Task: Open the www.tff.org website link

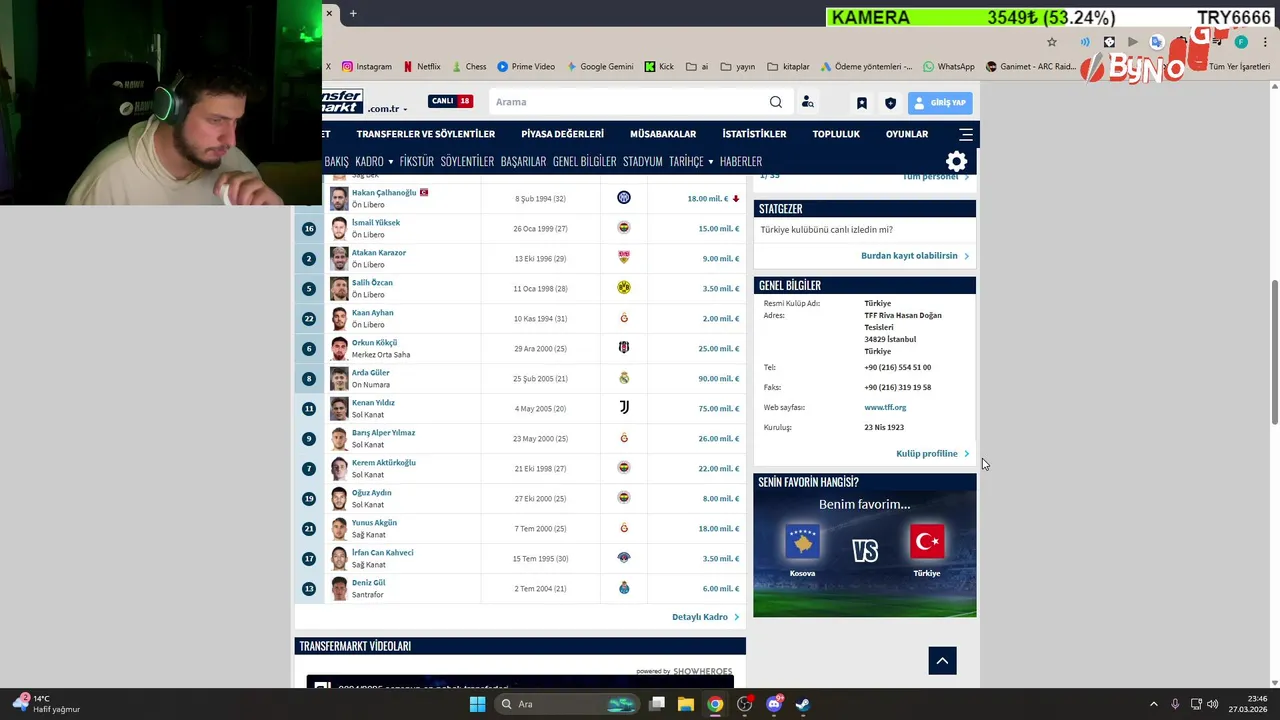Action: pos(885,408)
